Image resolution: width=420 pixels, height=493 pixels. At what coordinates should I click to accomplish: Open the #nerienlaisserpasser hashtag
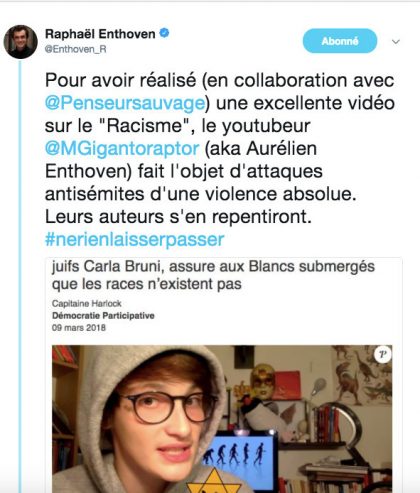tap(135, 239)
